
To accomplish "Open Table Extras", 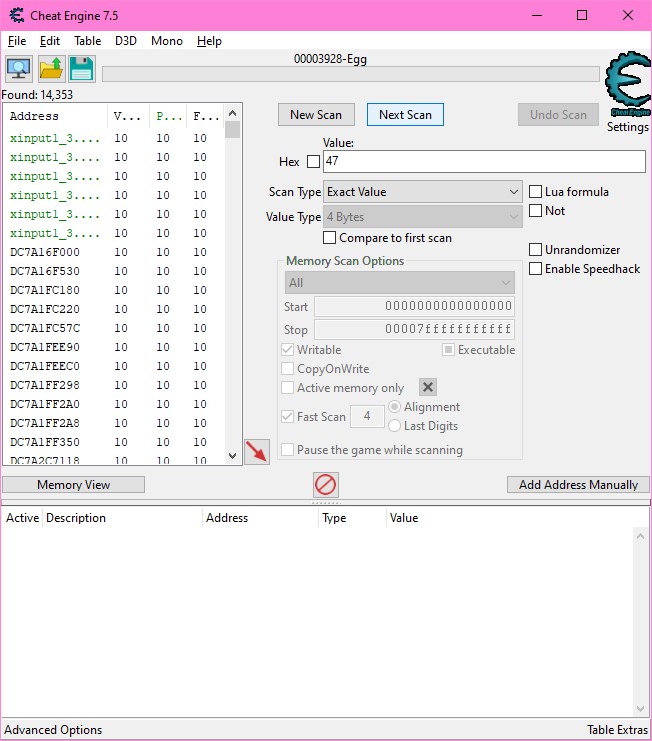I will coord(617,730).
